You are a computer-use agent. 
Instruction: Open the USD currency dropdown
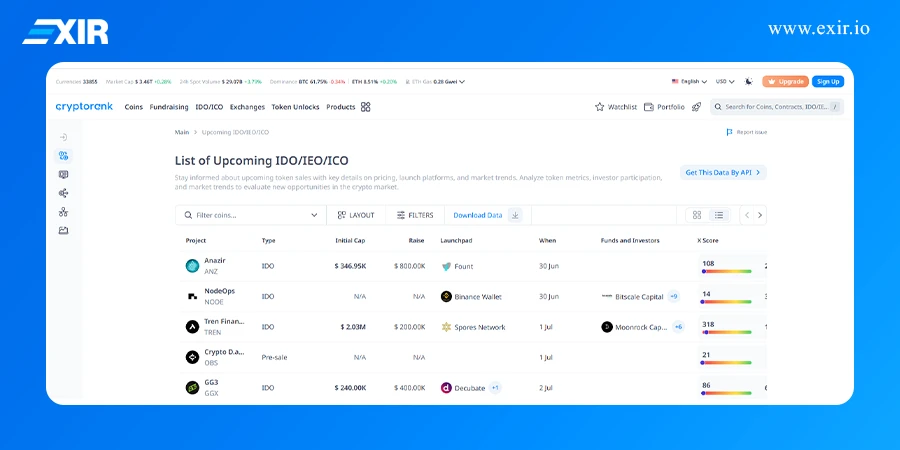point(723,81)
